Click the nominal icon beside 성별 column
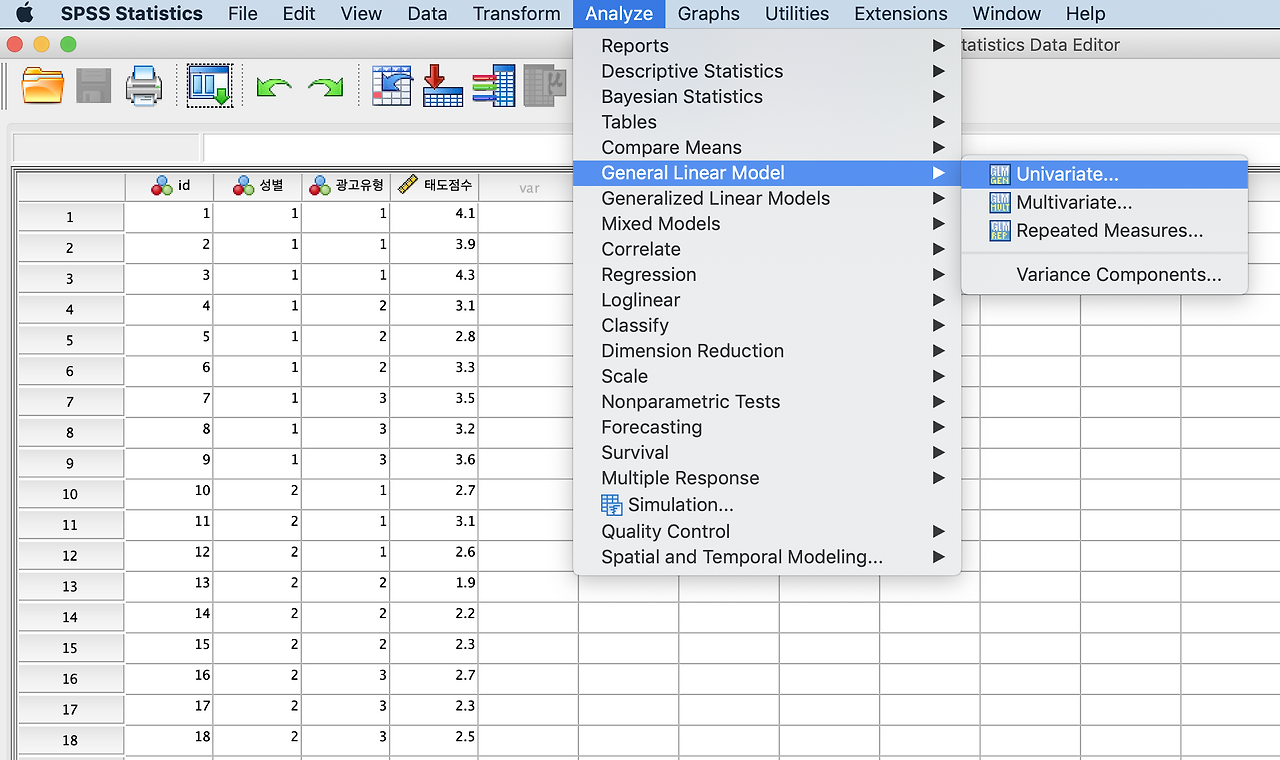Screen dimensions: 1280x760 [x=243, y=185]
